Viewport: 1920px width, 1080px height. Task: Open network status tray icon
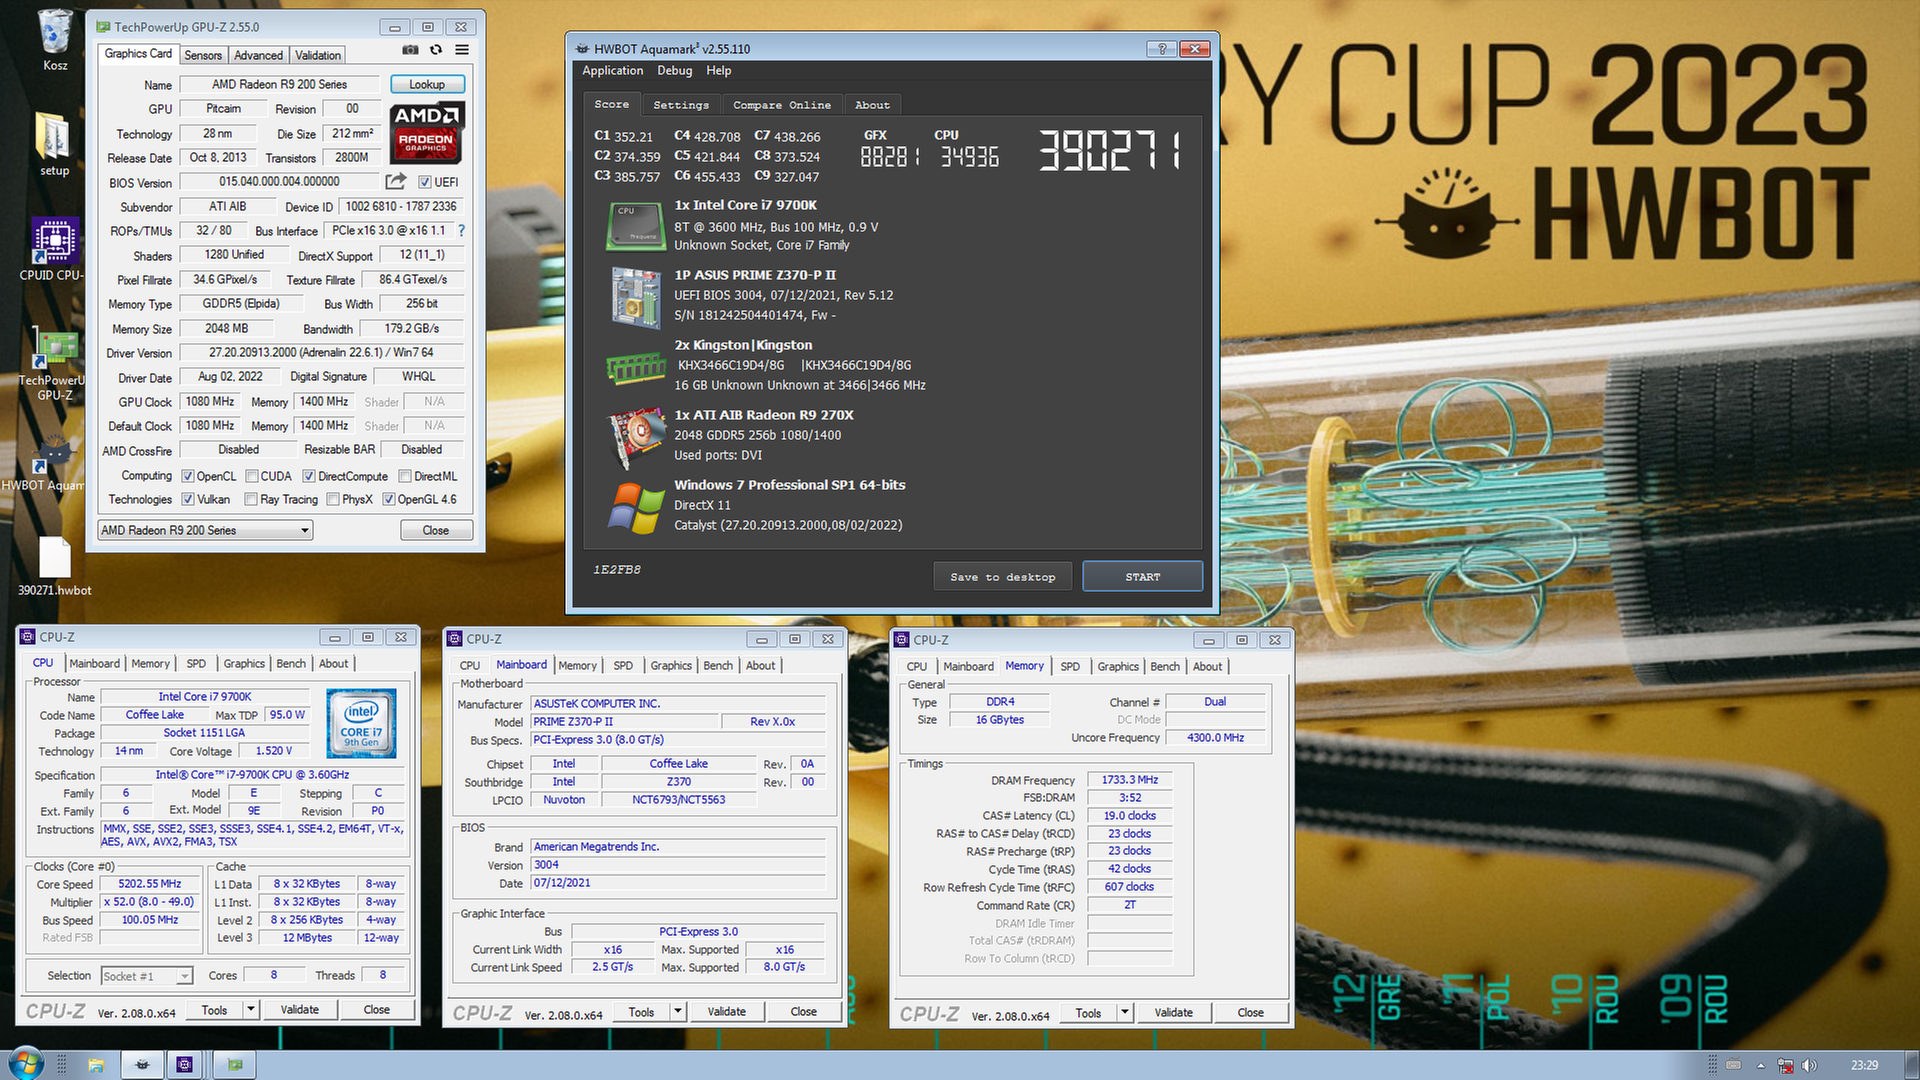tap(1785, 1066)
